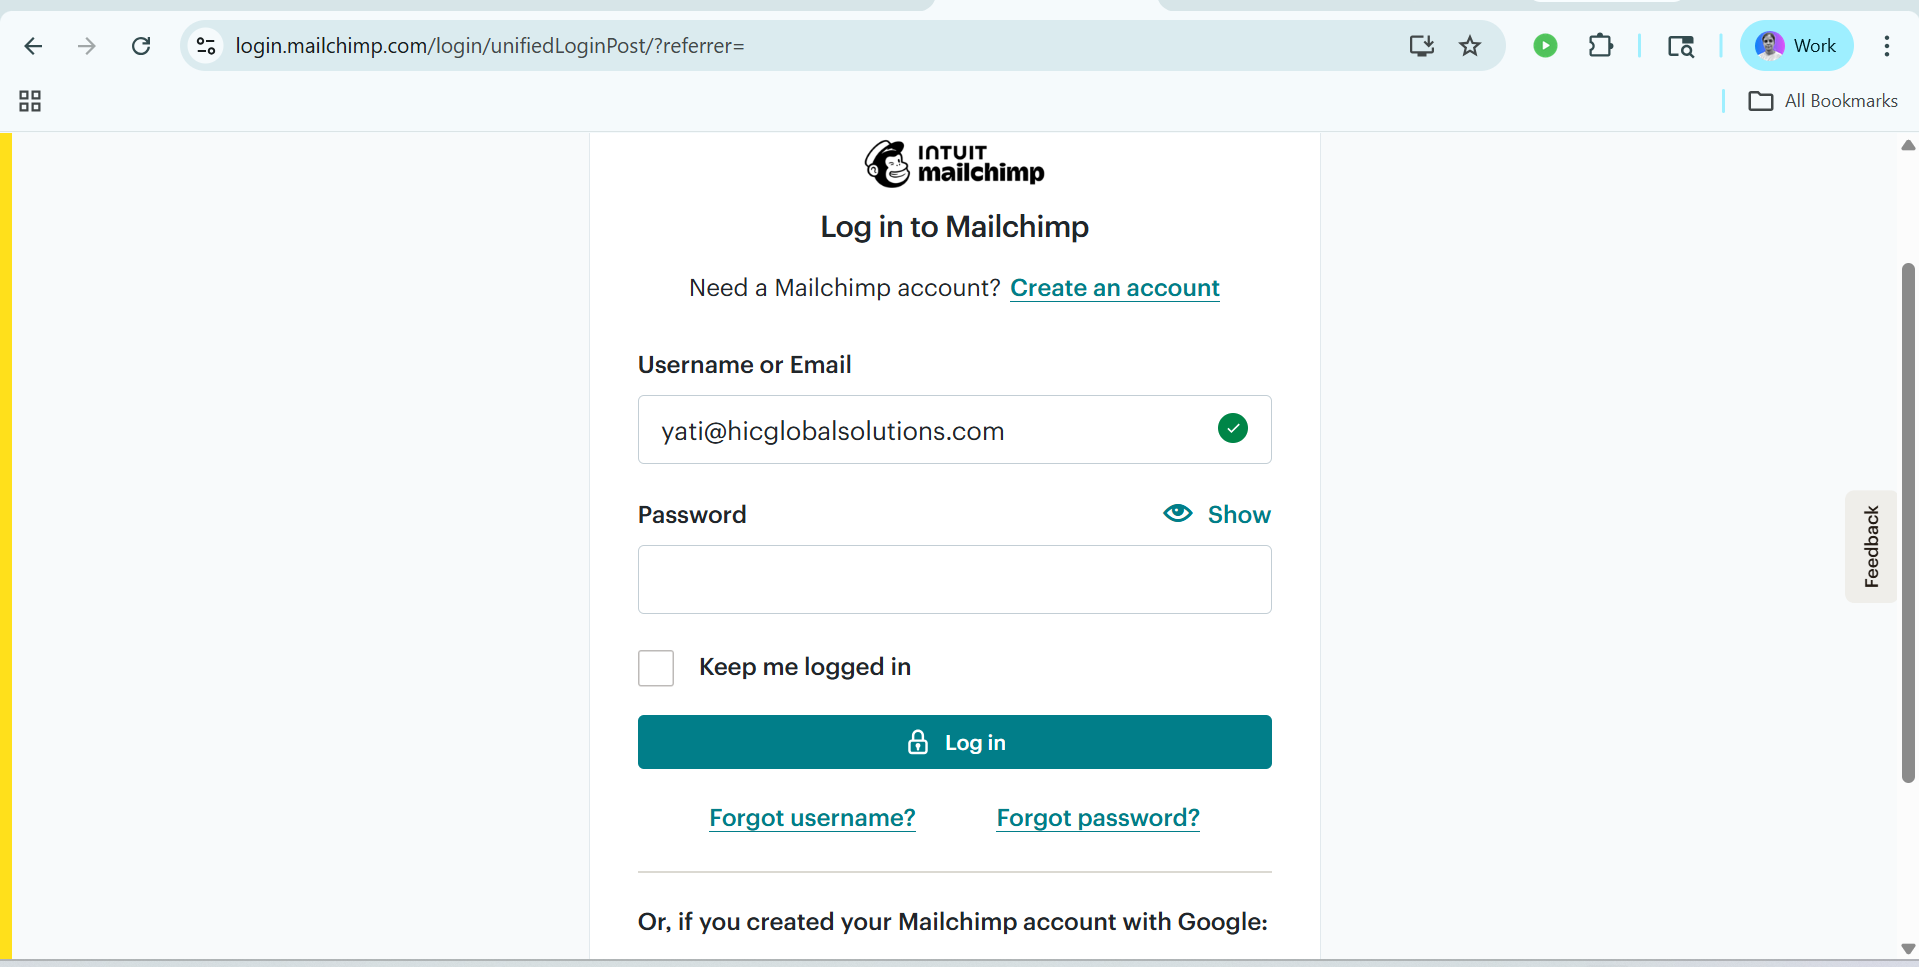Open the All Bookmarks folder
This screenshot has width=1919, height=967.
(x=1823, y=101)
